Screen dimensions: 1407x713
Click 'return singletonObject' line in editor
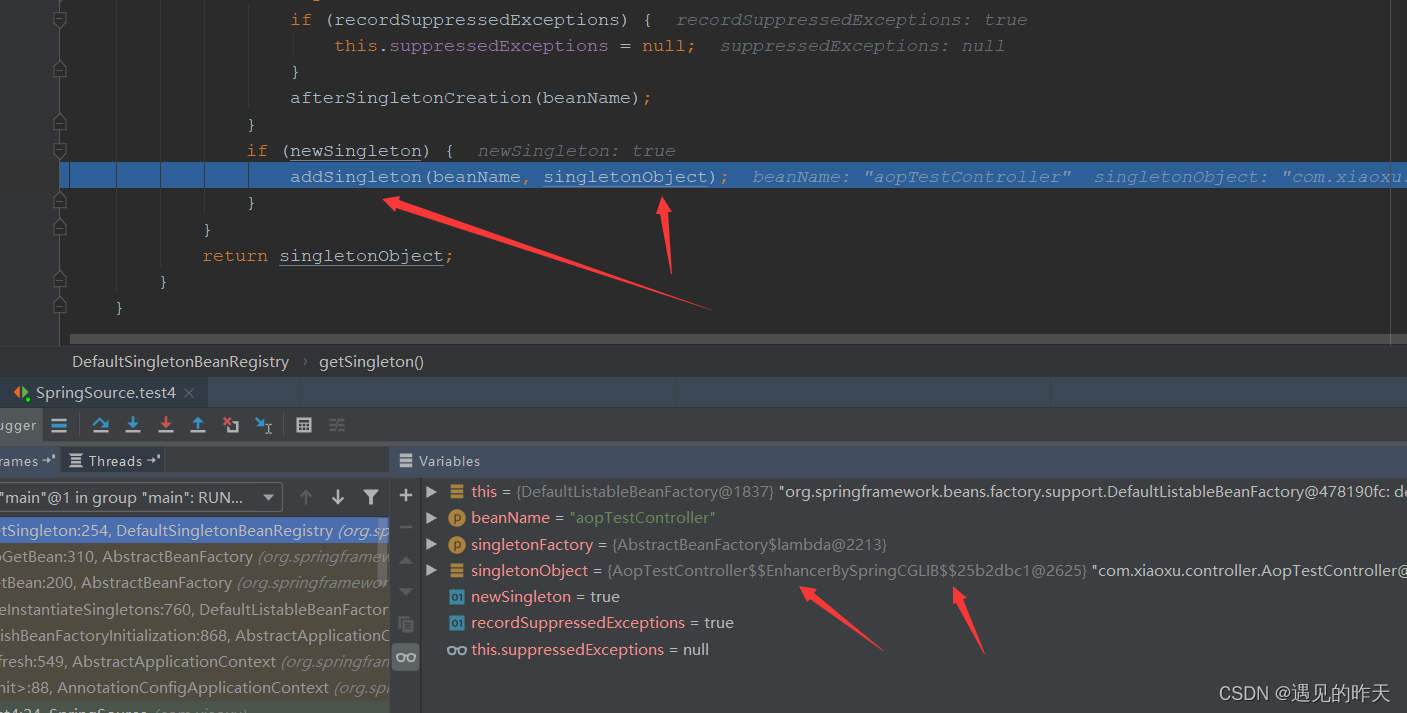[x=328, y=256]
